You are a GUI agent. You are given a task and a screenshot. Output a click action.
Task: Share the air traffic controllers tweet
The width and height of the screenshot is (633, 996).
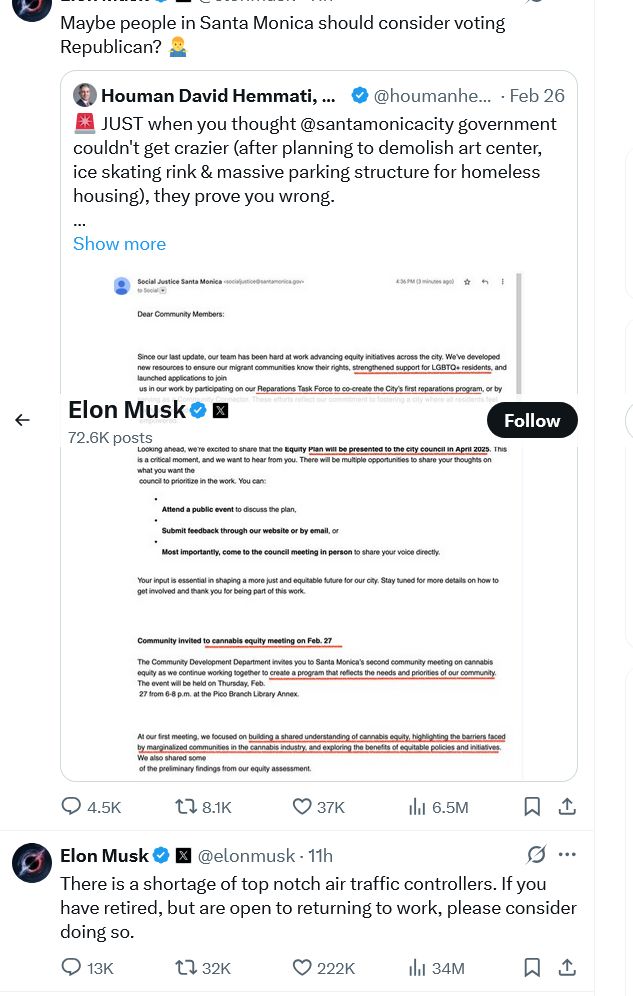click(566, 968)
